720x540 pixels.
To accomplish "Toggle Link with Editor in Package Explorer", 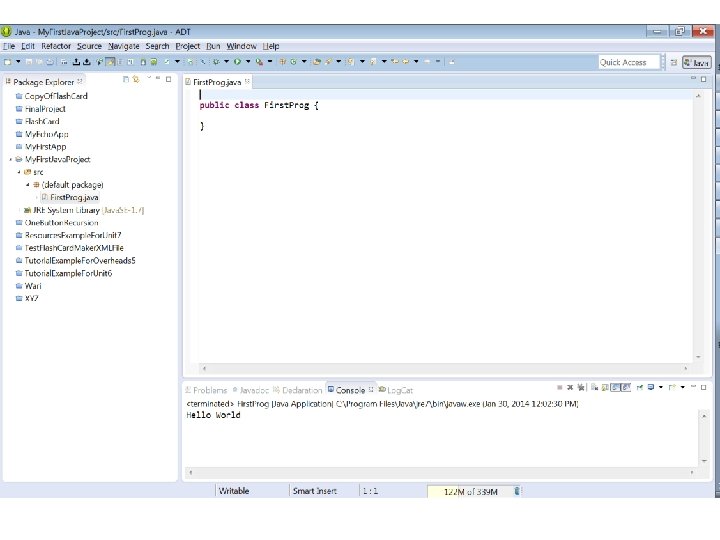I will coord(136,79).
